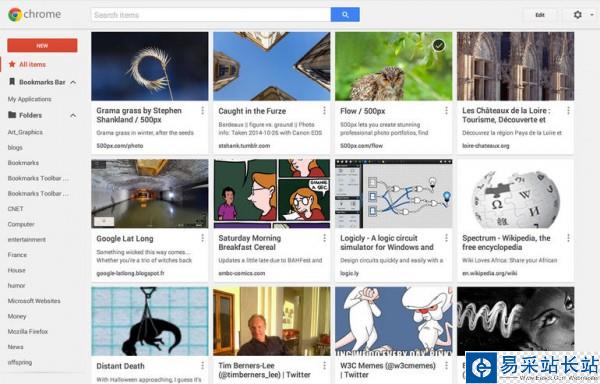The width and height of the screenshot is (600, 384).
Task: Open the News folder
Action: tap(15, 347)
